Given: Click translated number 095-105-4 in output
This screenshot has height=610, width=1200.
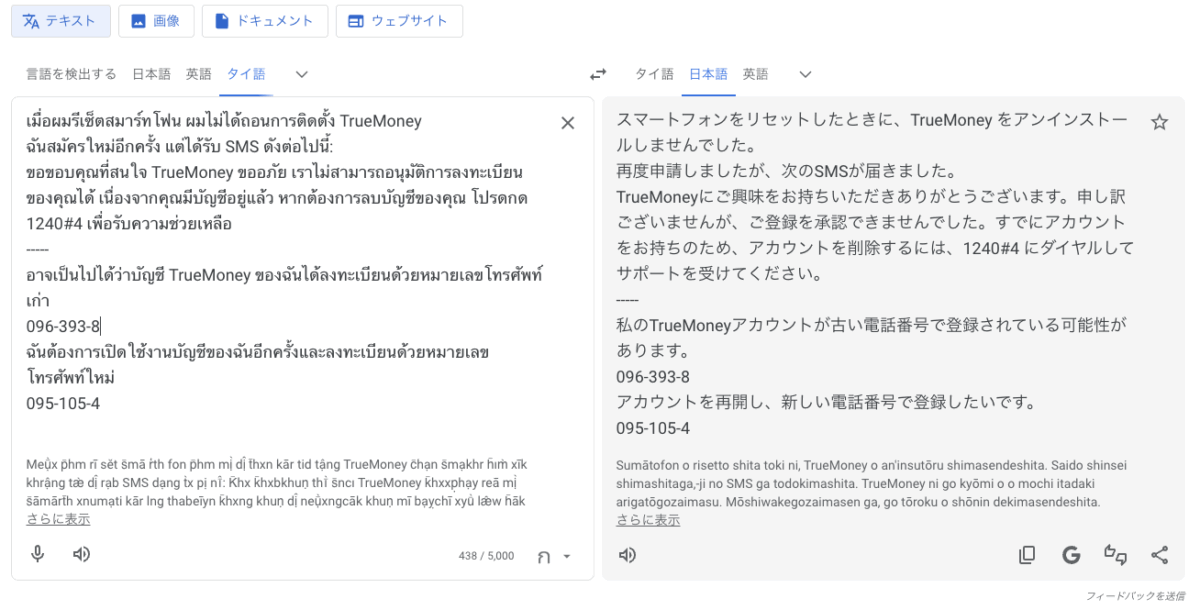Looking at the screenshot, I should pyautogui.click(x=653, y=428).
